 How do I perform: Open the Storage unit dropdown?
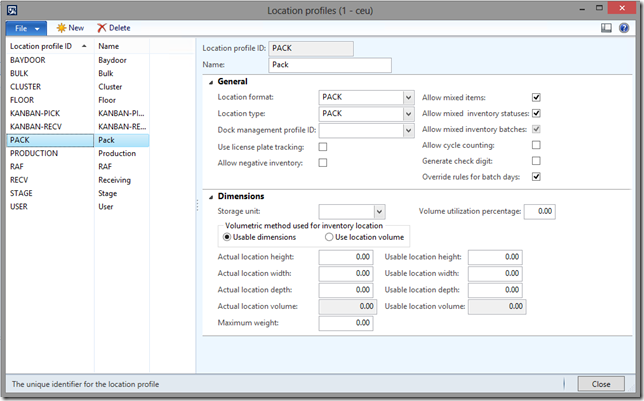pos(379,212)
